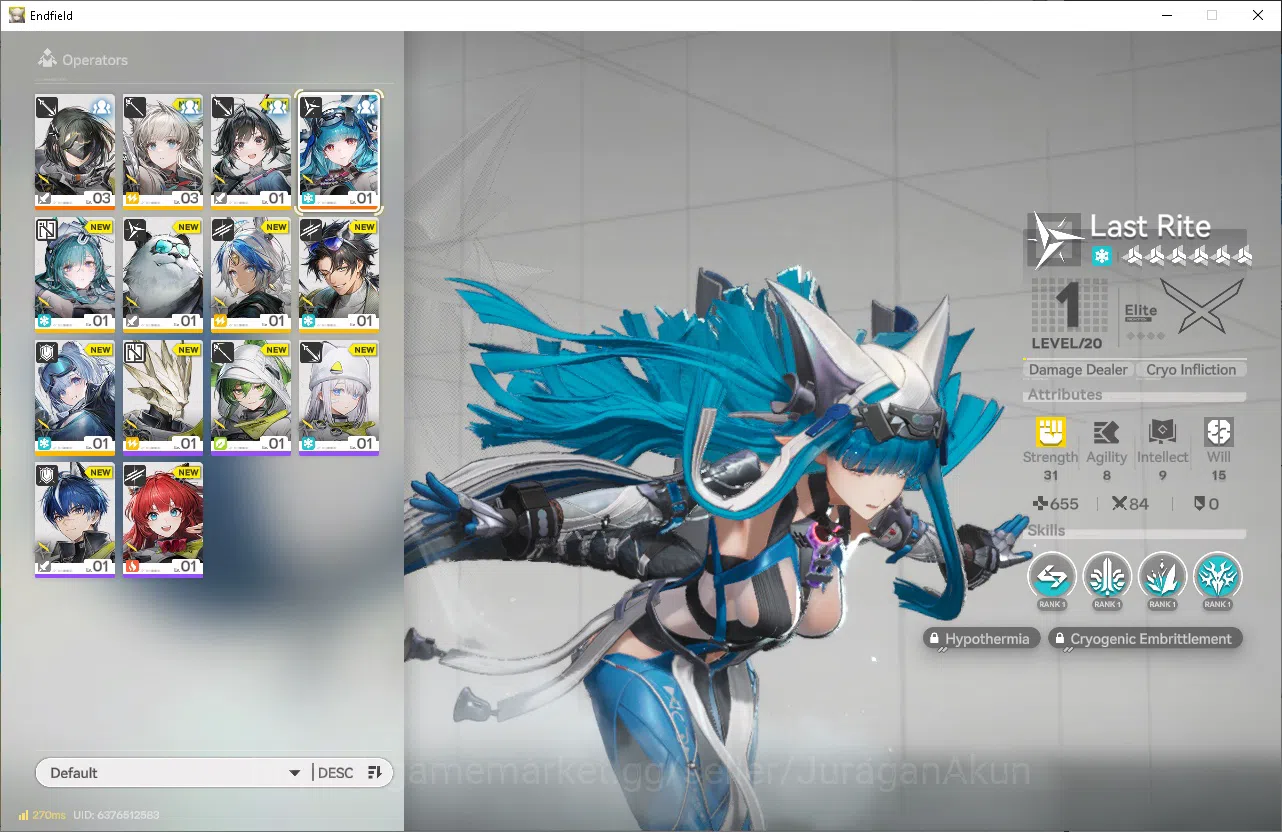Screen dimensions: 1282x832
Task: Open the Hypothermia talent
Action: 982,639
